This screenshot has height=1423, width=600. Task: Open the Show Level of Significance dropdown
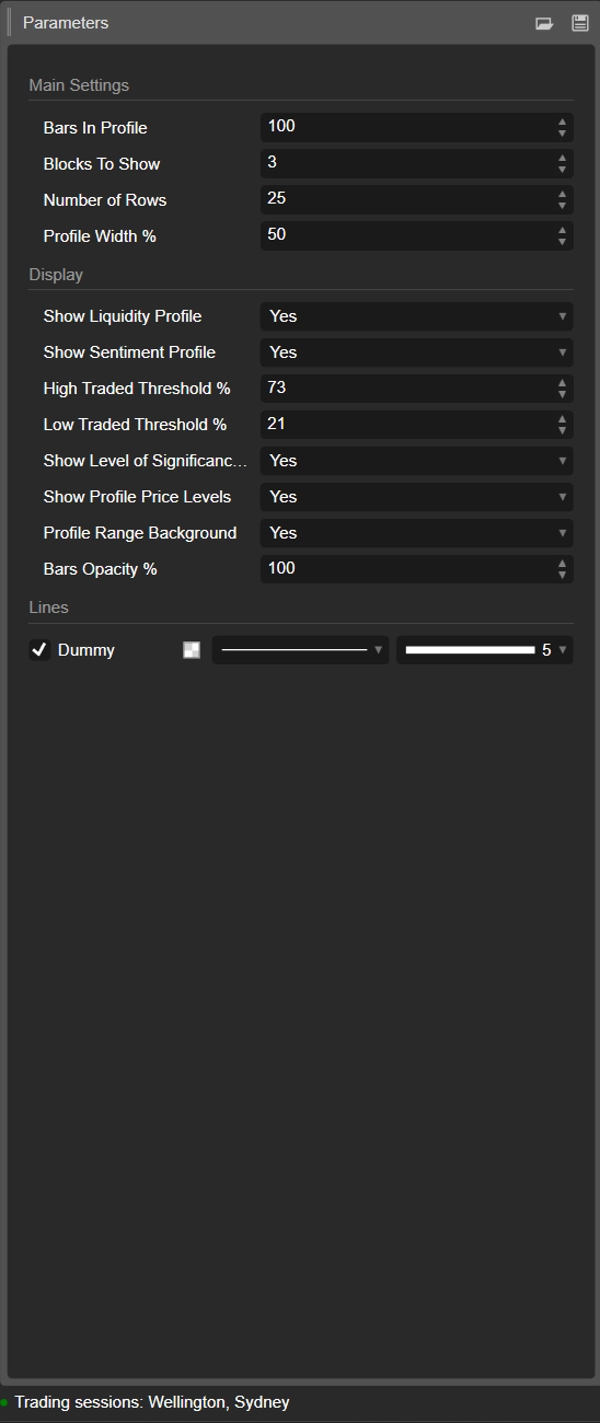tap(561, 461)
